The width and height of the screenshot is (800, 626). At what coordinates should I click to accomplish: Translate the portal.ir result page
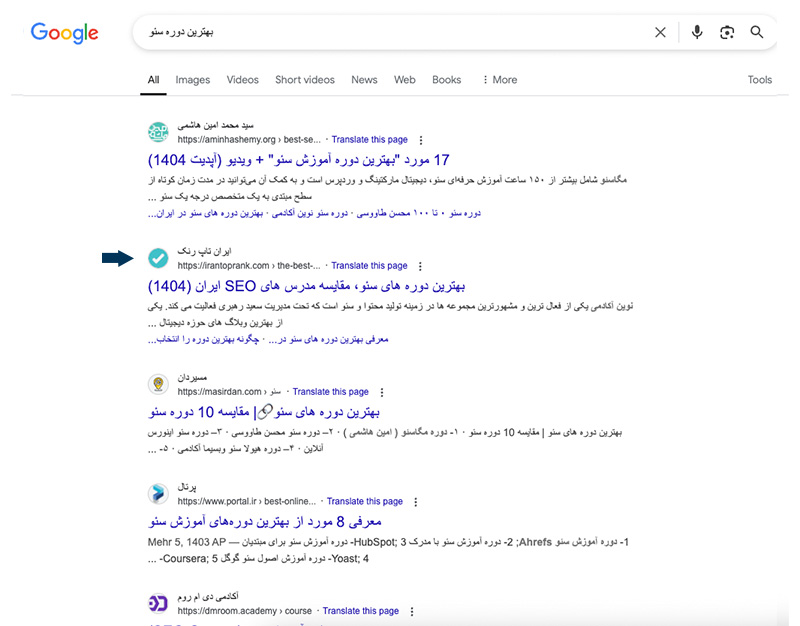coord(365,501)
